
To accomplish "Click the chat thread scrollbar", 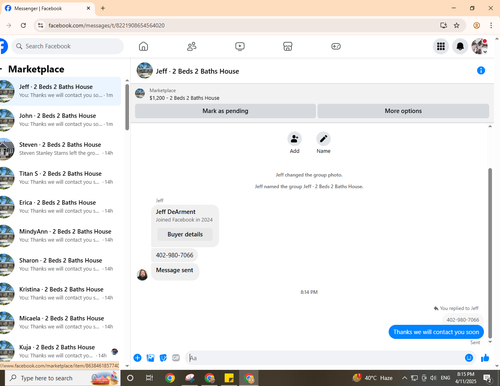I will tap(490, 253).
